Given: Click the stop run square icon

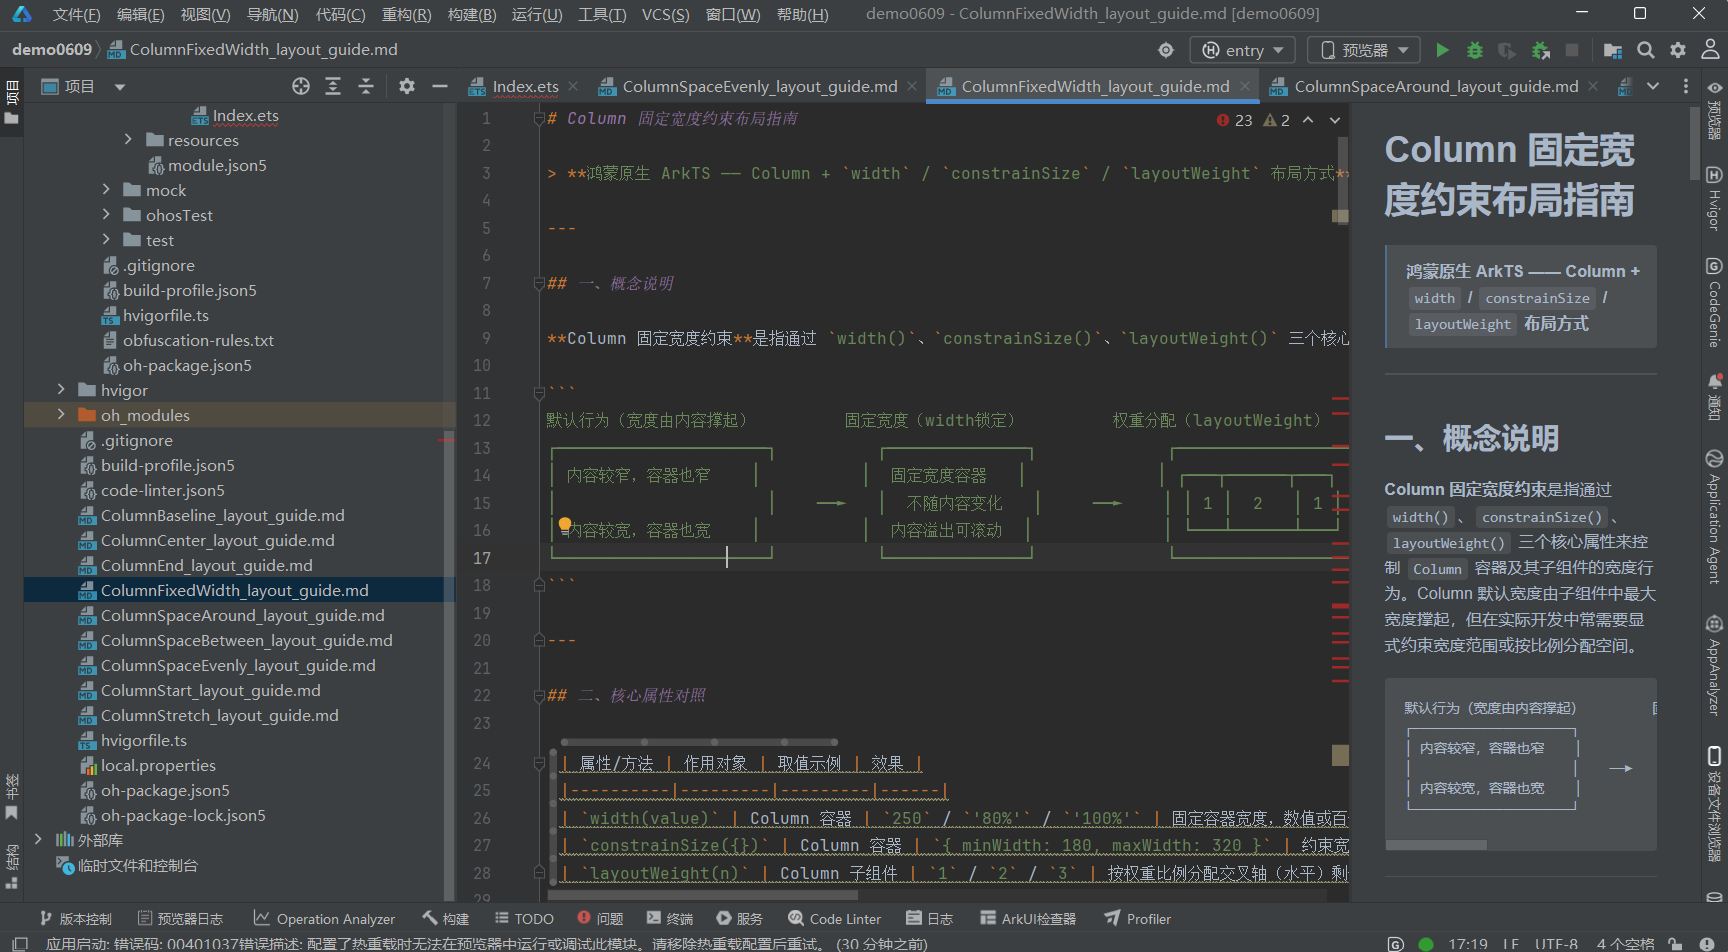Looking at the screenshot, I should click(x=1572, y=50).
